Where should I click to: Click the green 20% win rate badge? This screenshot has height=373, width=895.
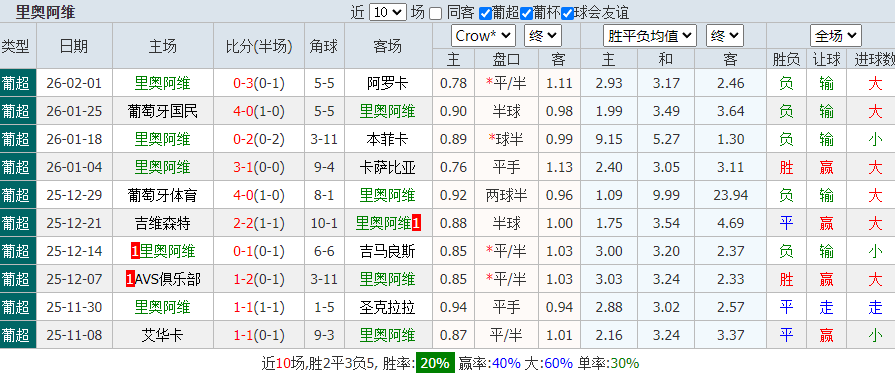coord(435,363)
